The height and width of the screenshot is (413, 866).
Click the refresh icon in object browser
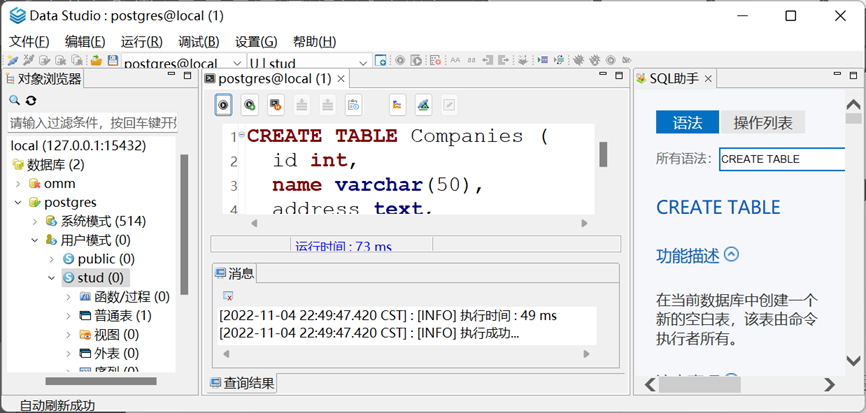point(31,100)
